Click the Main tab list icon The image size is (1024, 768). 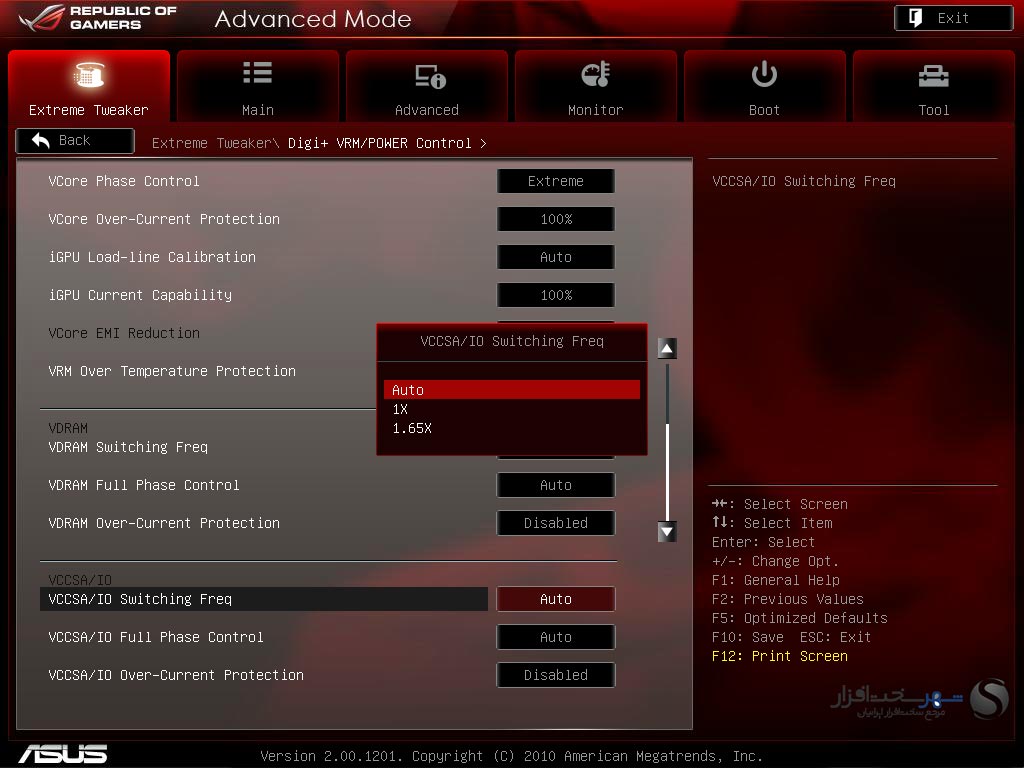tap(257, 72)
